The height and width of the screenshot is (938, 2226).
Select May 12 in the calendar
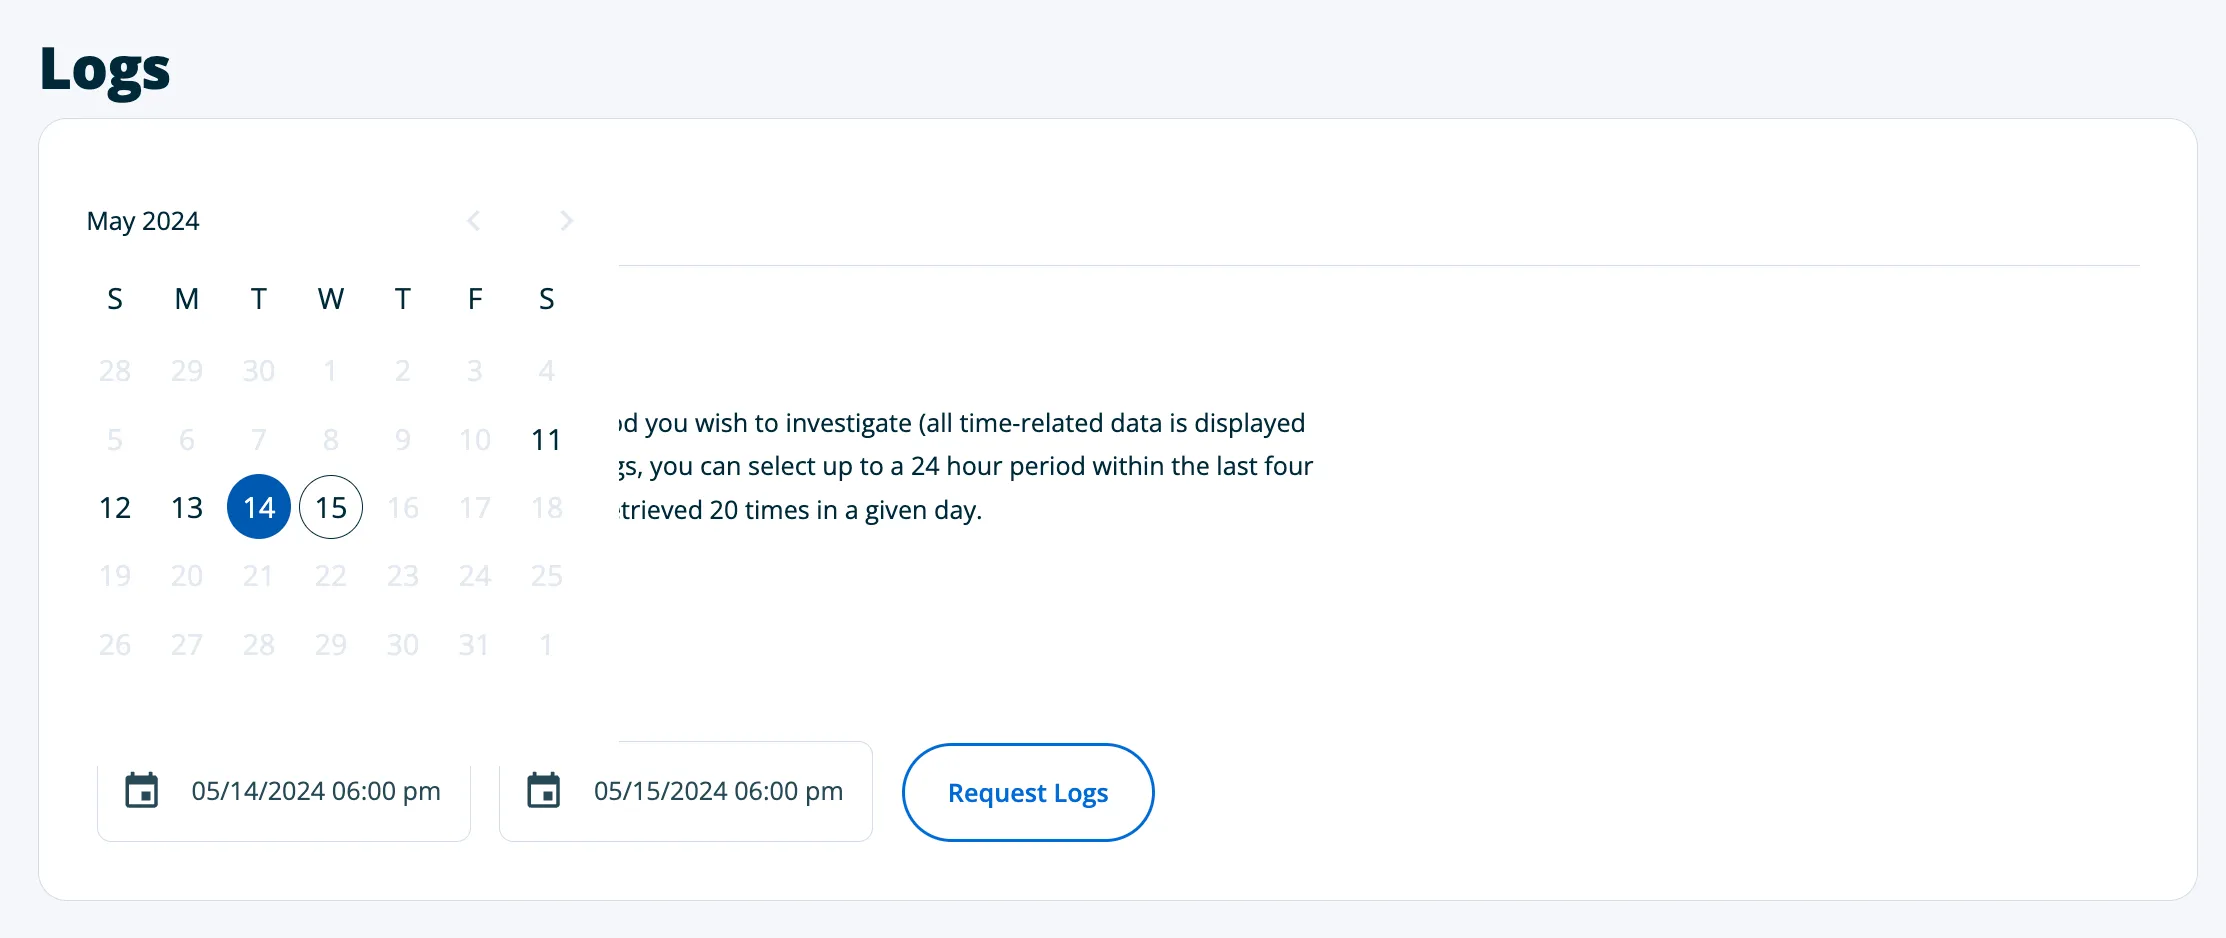coord(115,508)
